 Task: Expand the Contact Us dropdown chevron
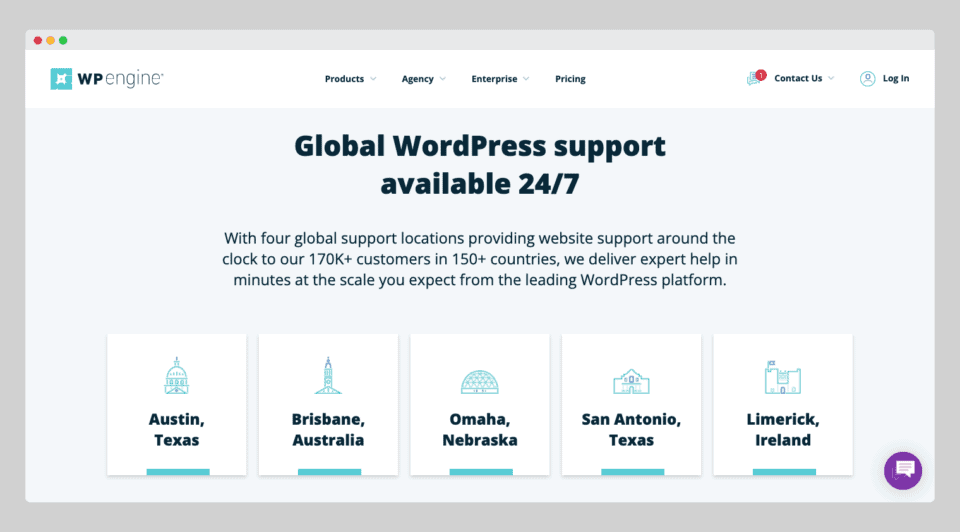coord(831,78)
